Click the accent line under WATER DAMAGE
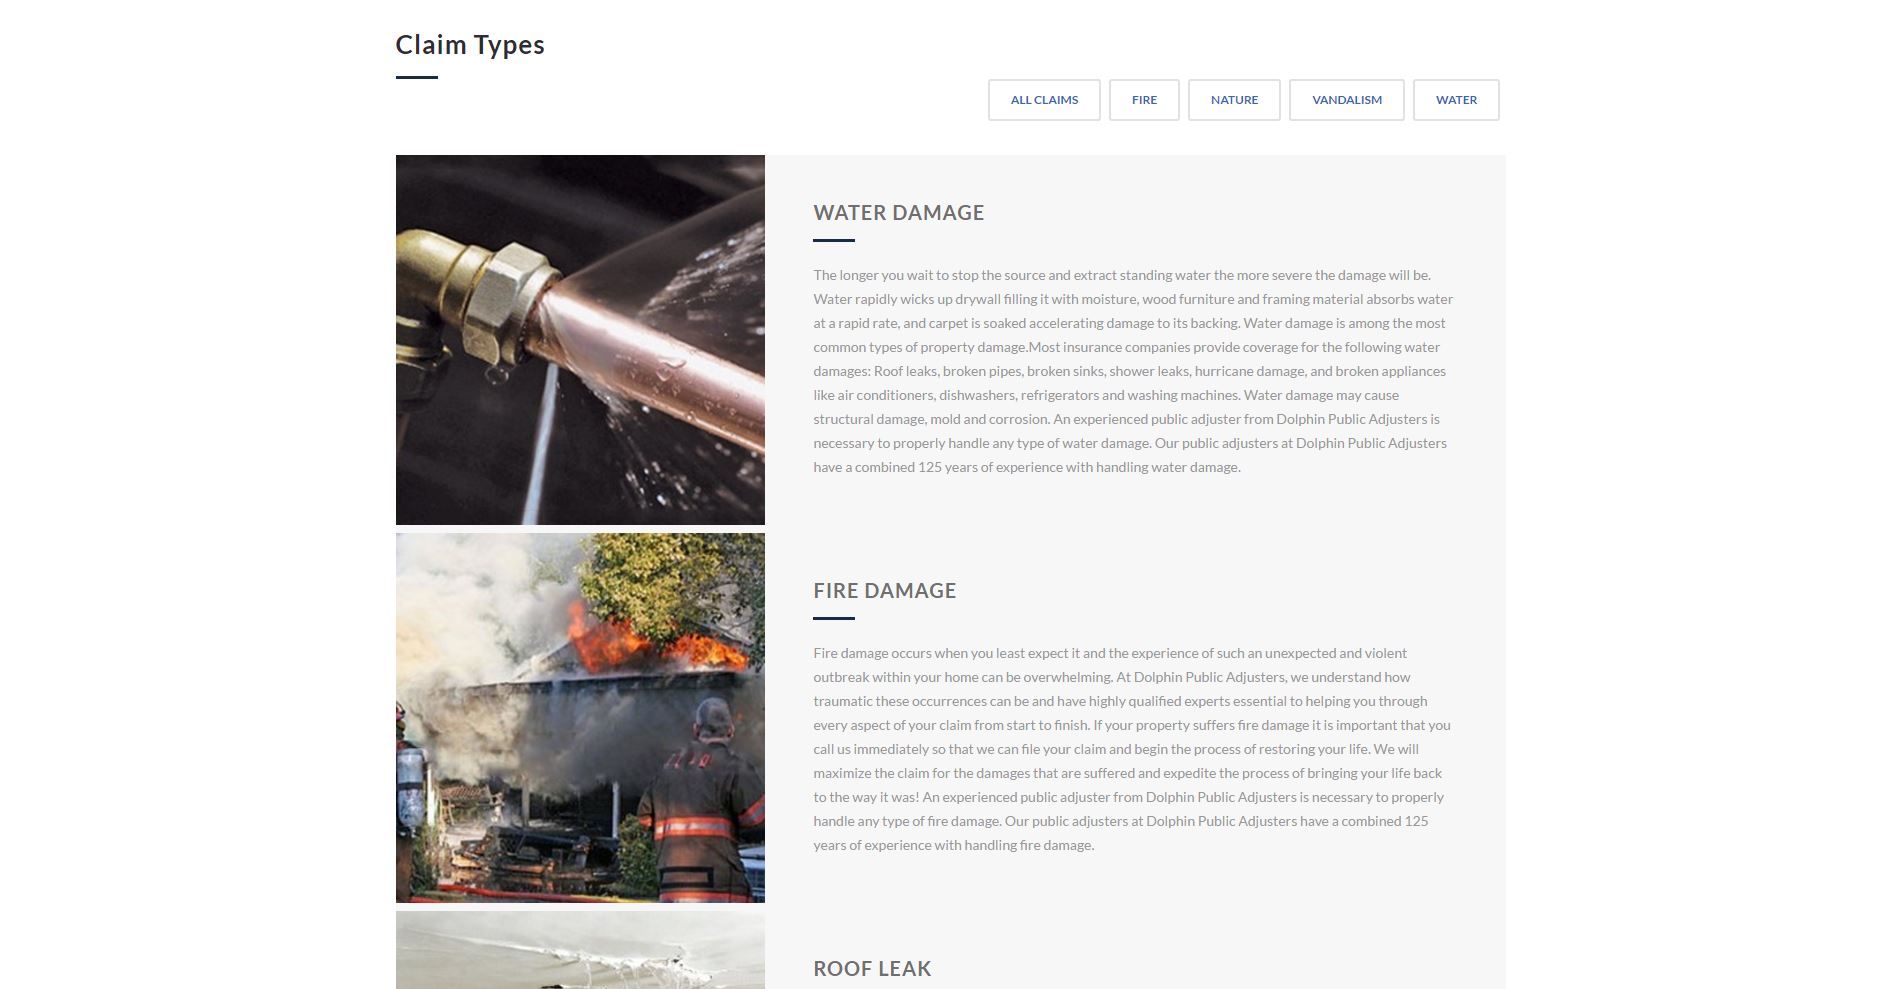 [x=834, y=240]
